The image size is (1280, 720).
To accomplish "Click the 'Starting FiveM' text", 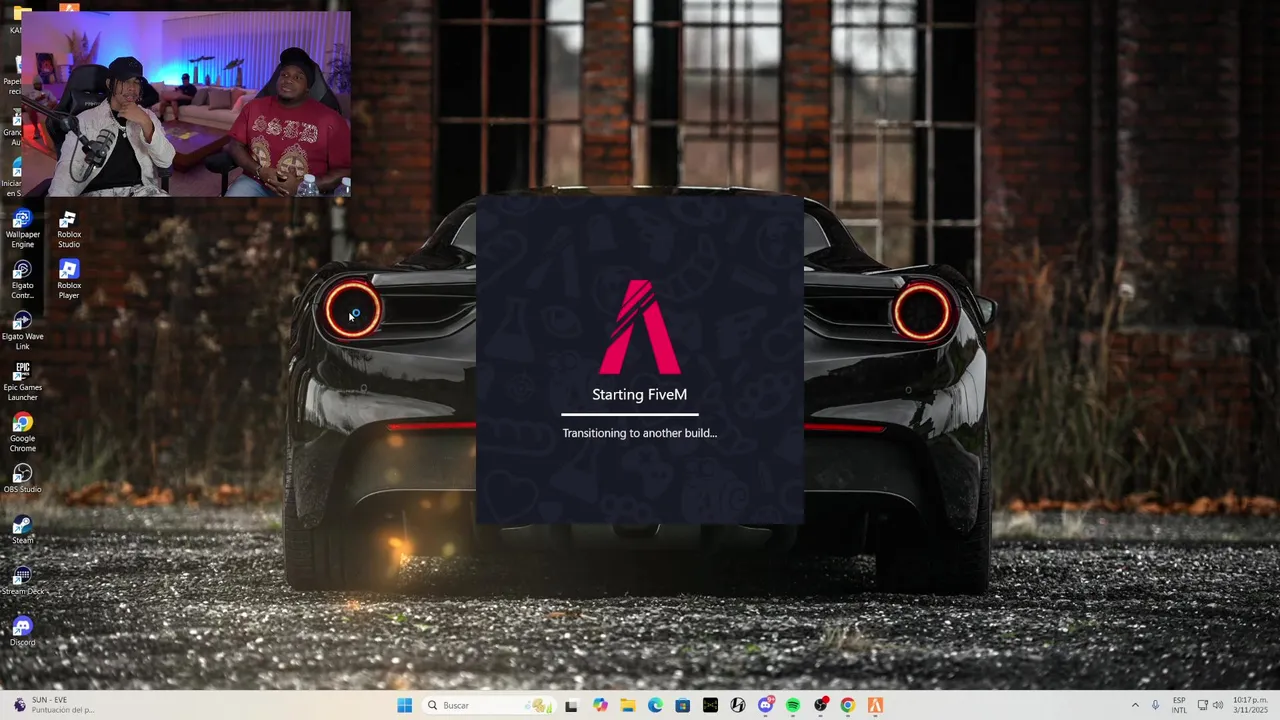I will click(640, 394).
